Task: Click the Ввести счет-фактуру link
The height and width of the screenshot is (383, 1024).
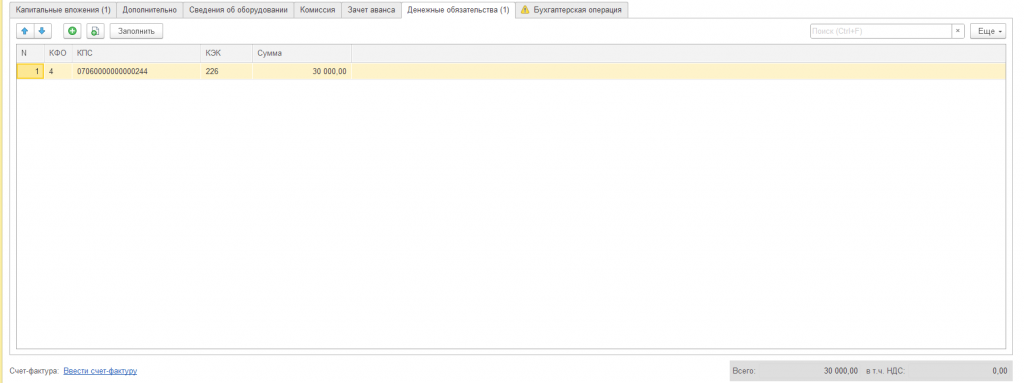Action: click(100, 371)
